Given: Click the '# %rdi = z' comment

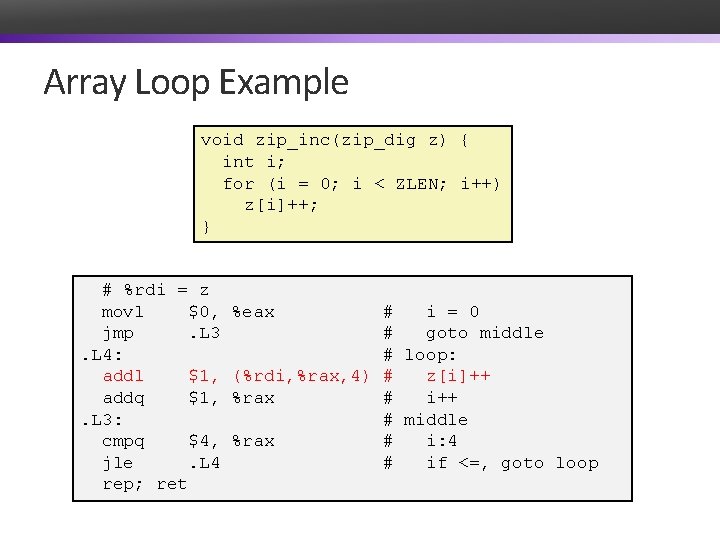Looking at the screenshot, I should click(x=156, y=290).
